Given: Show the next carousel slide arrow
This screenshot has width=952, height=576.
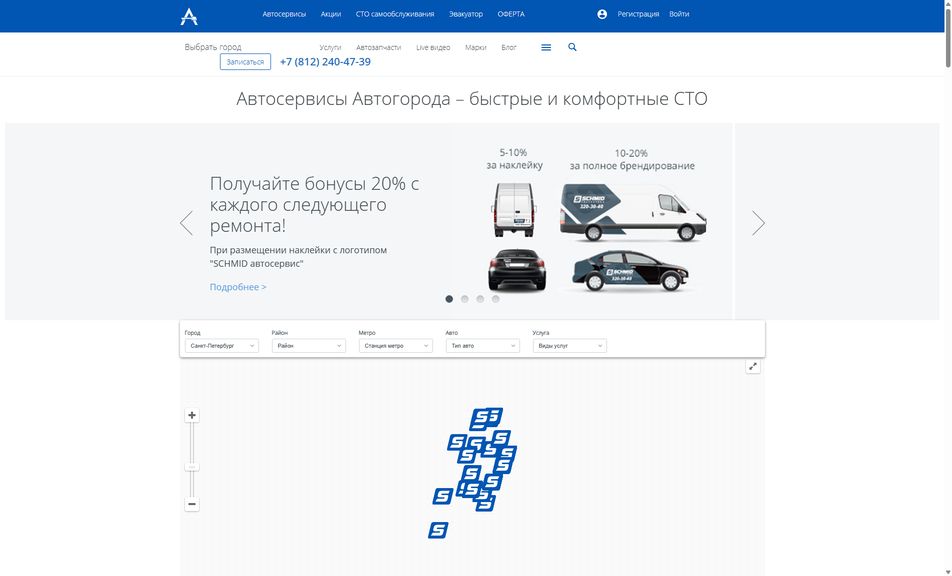Looking at the screenshot, I should pyautogui.click(x=758, y=223).
